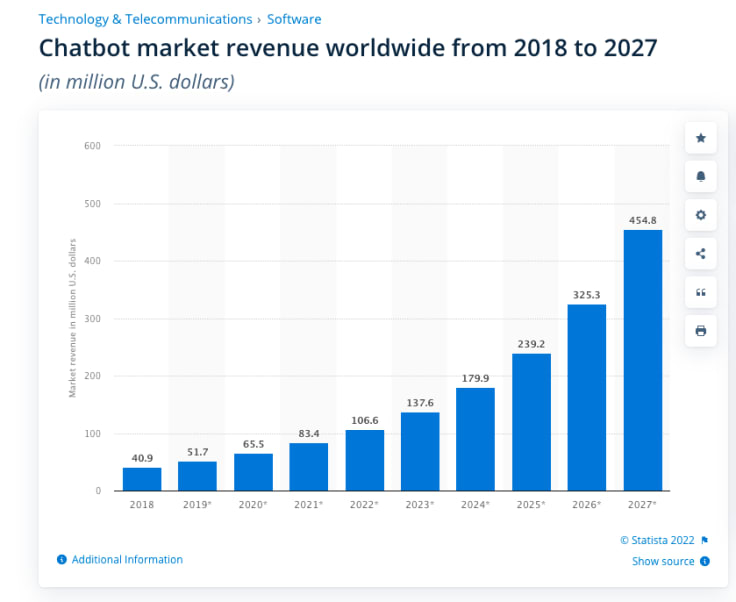Viewport: 736px width, 602px height.
Task: Click the 325.3 value label
Action: tap(587, 295)
